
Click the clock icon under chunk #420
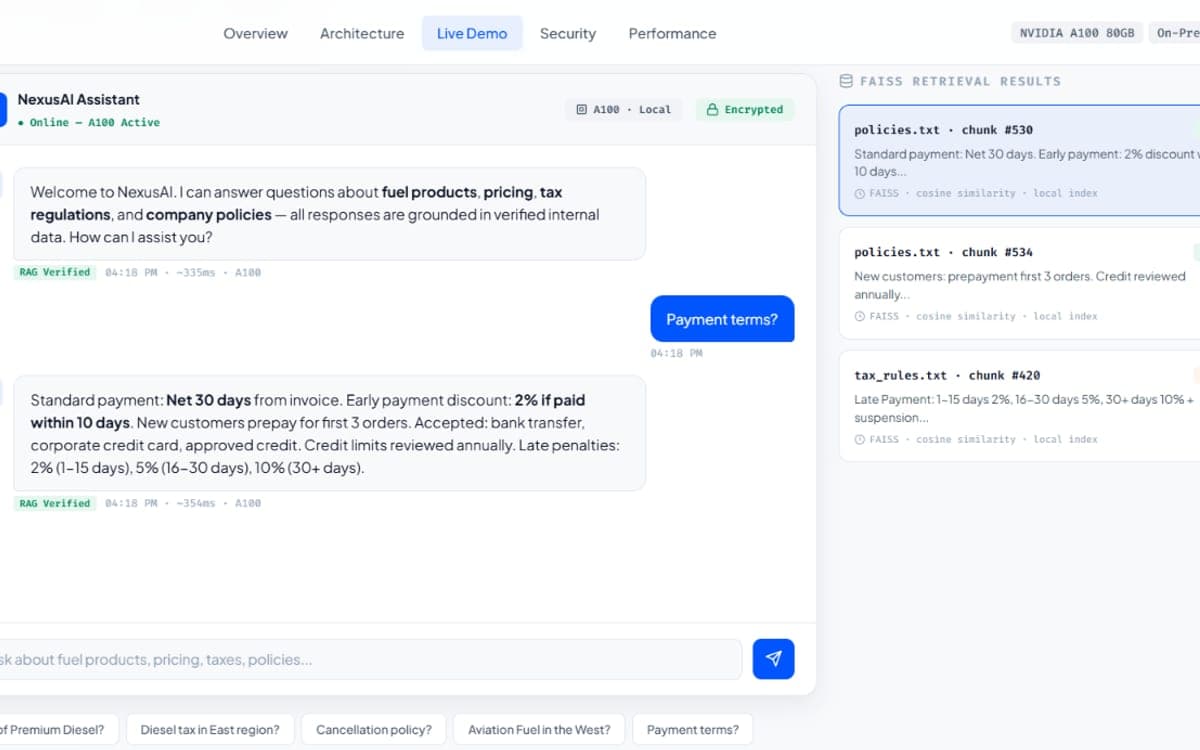860,439
